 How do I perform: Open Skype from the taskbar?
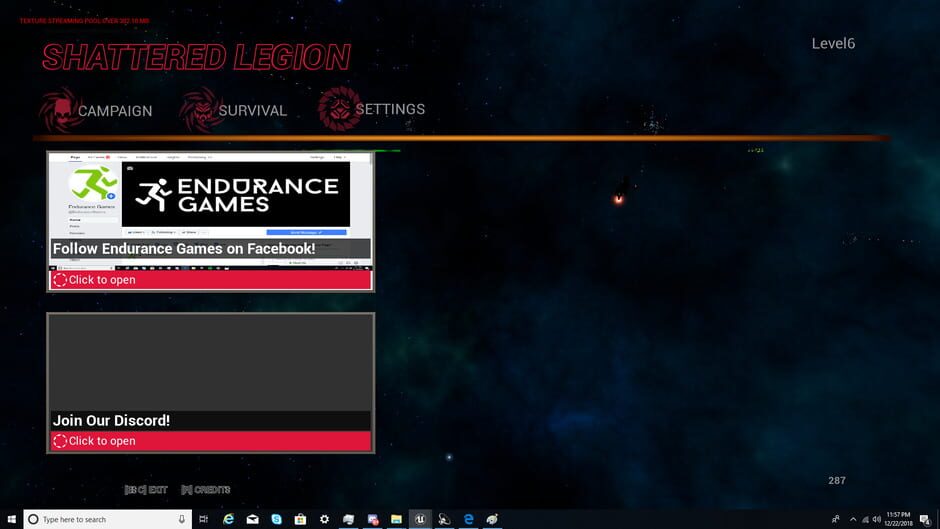coord(276,519)
